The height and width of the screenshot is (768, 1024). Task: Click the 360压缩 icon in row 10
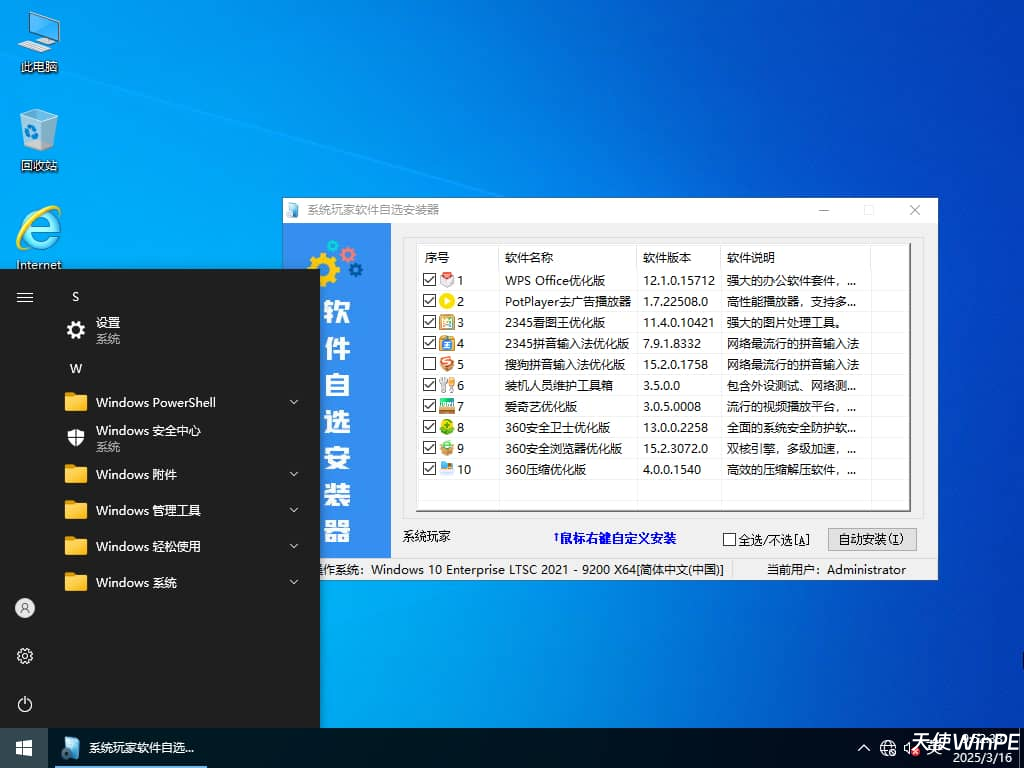click(x=447, y=468)
